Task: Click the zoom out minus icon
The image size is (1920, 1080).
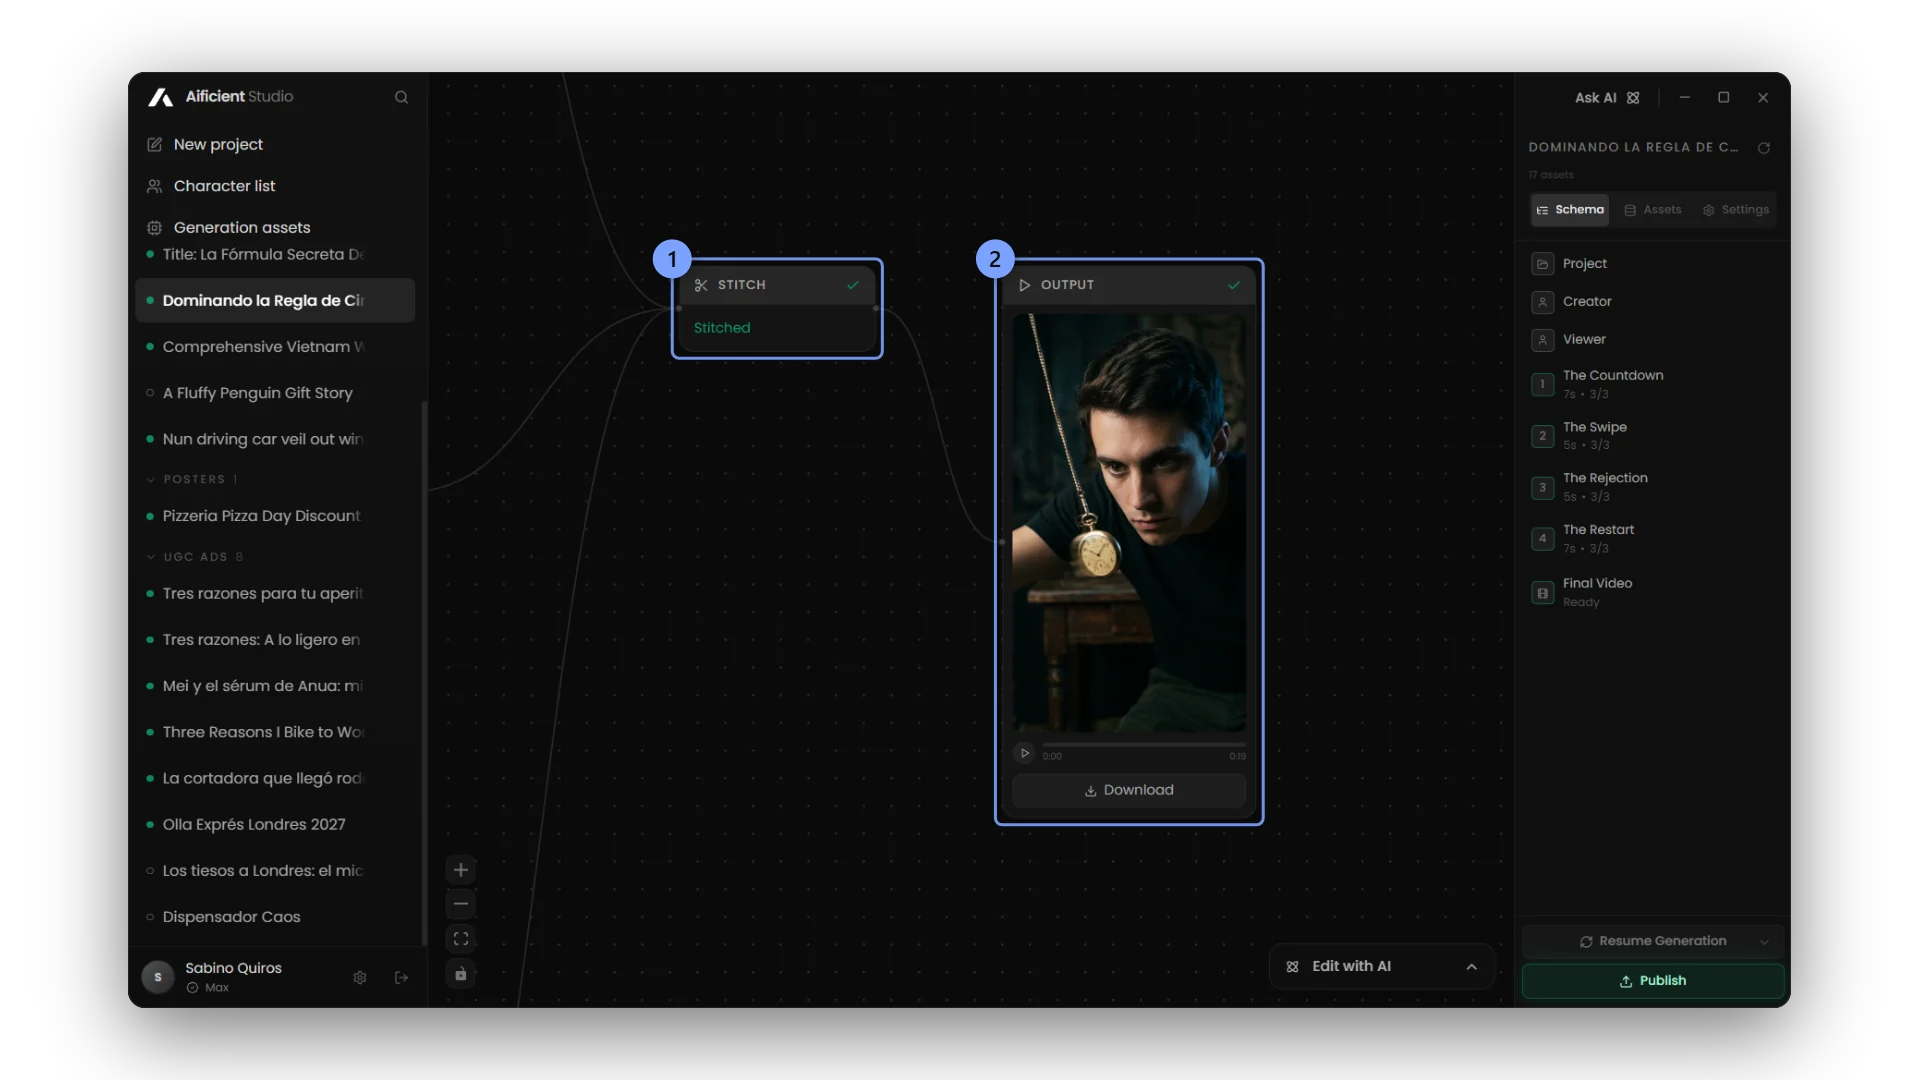Action: pos(461,904)
